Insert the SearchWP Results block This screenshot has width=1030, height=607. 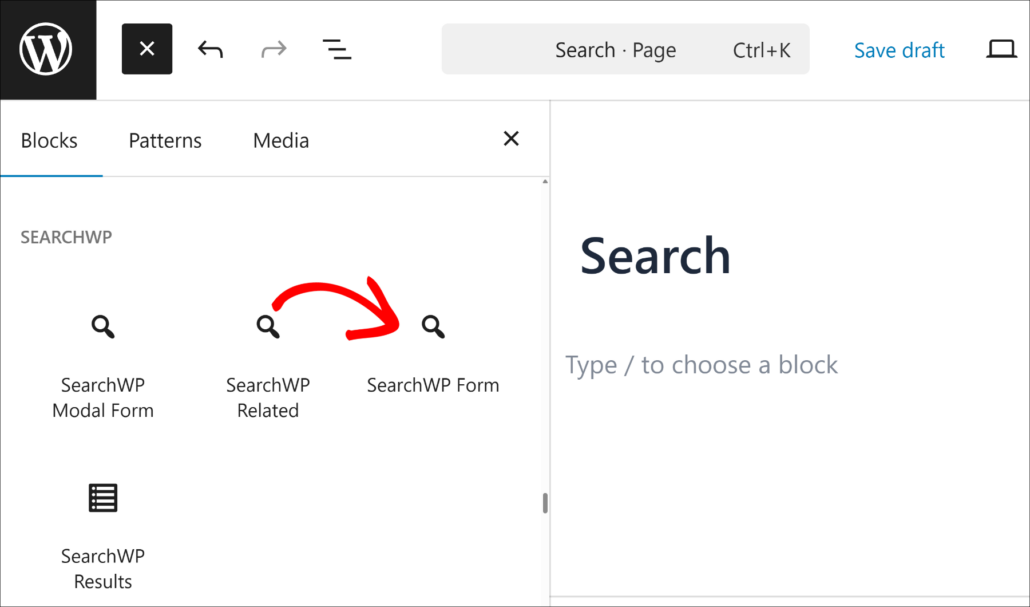pyautogui.click(x=102, y=535)
